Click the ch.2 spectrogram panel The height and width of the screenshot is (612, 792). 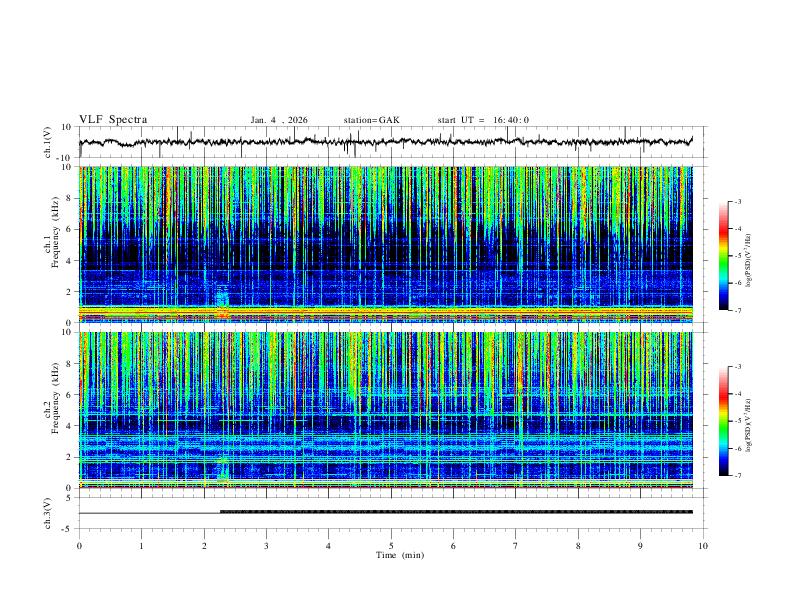click(386, 410)
